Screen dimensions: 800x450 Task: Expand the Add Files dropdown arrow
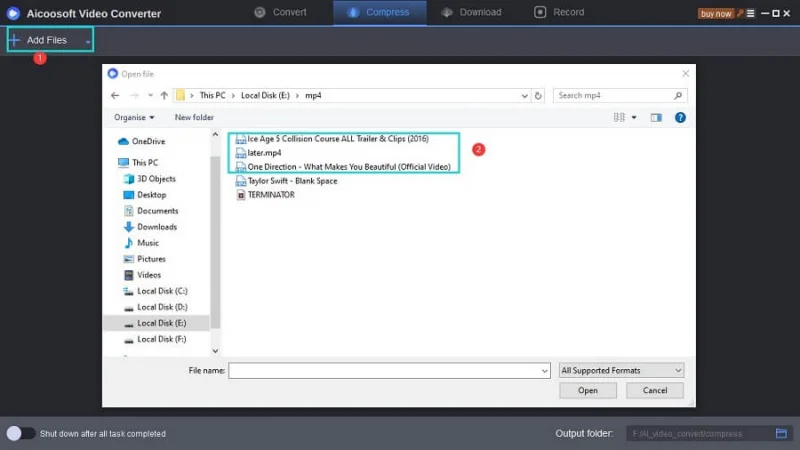coord(88,40)
